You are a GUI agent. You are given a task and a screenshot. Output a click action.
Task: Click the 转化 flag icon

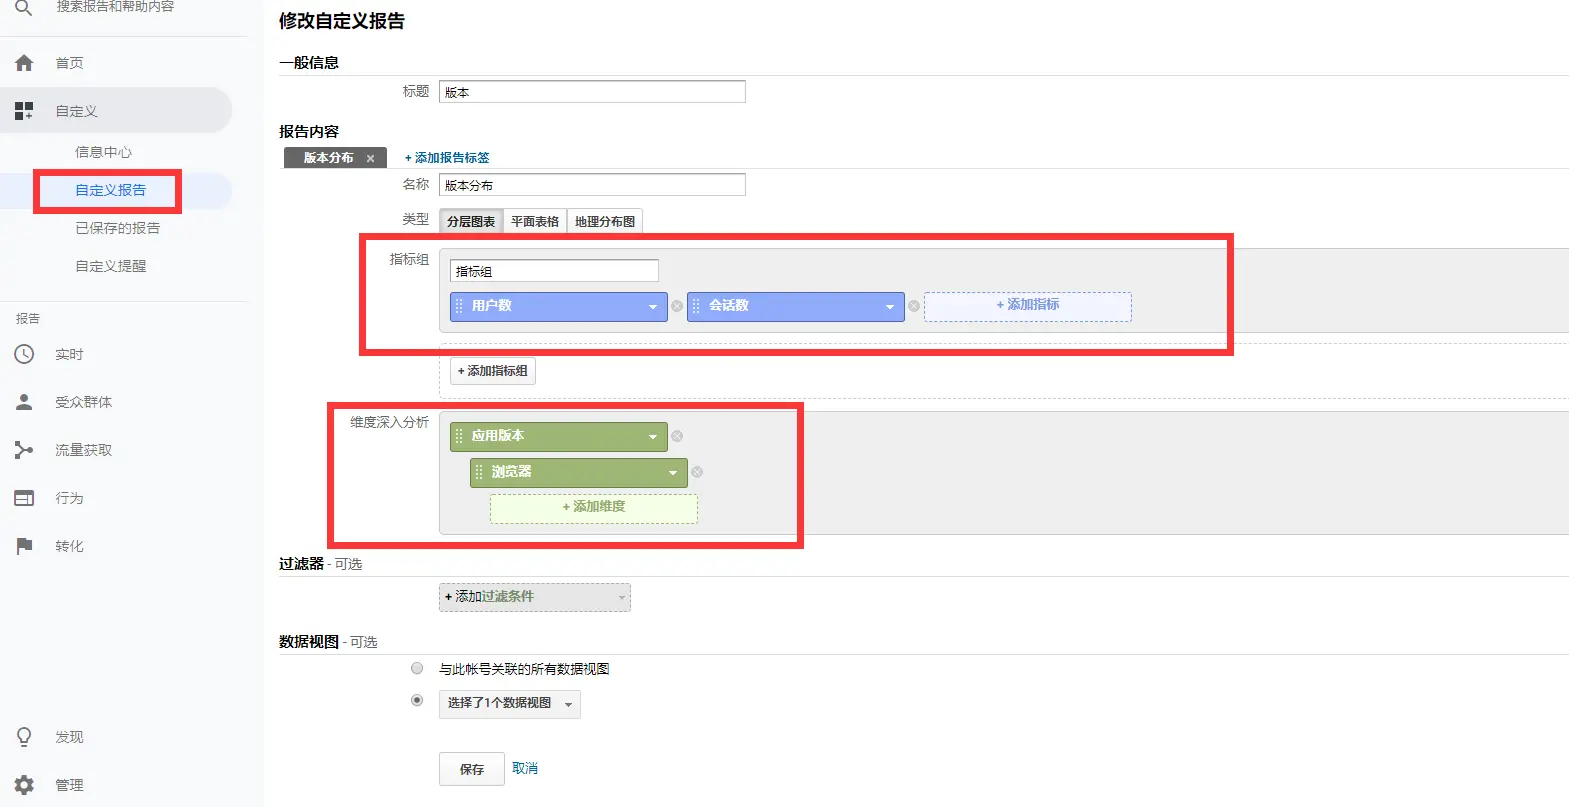click(x=24, y=546)
